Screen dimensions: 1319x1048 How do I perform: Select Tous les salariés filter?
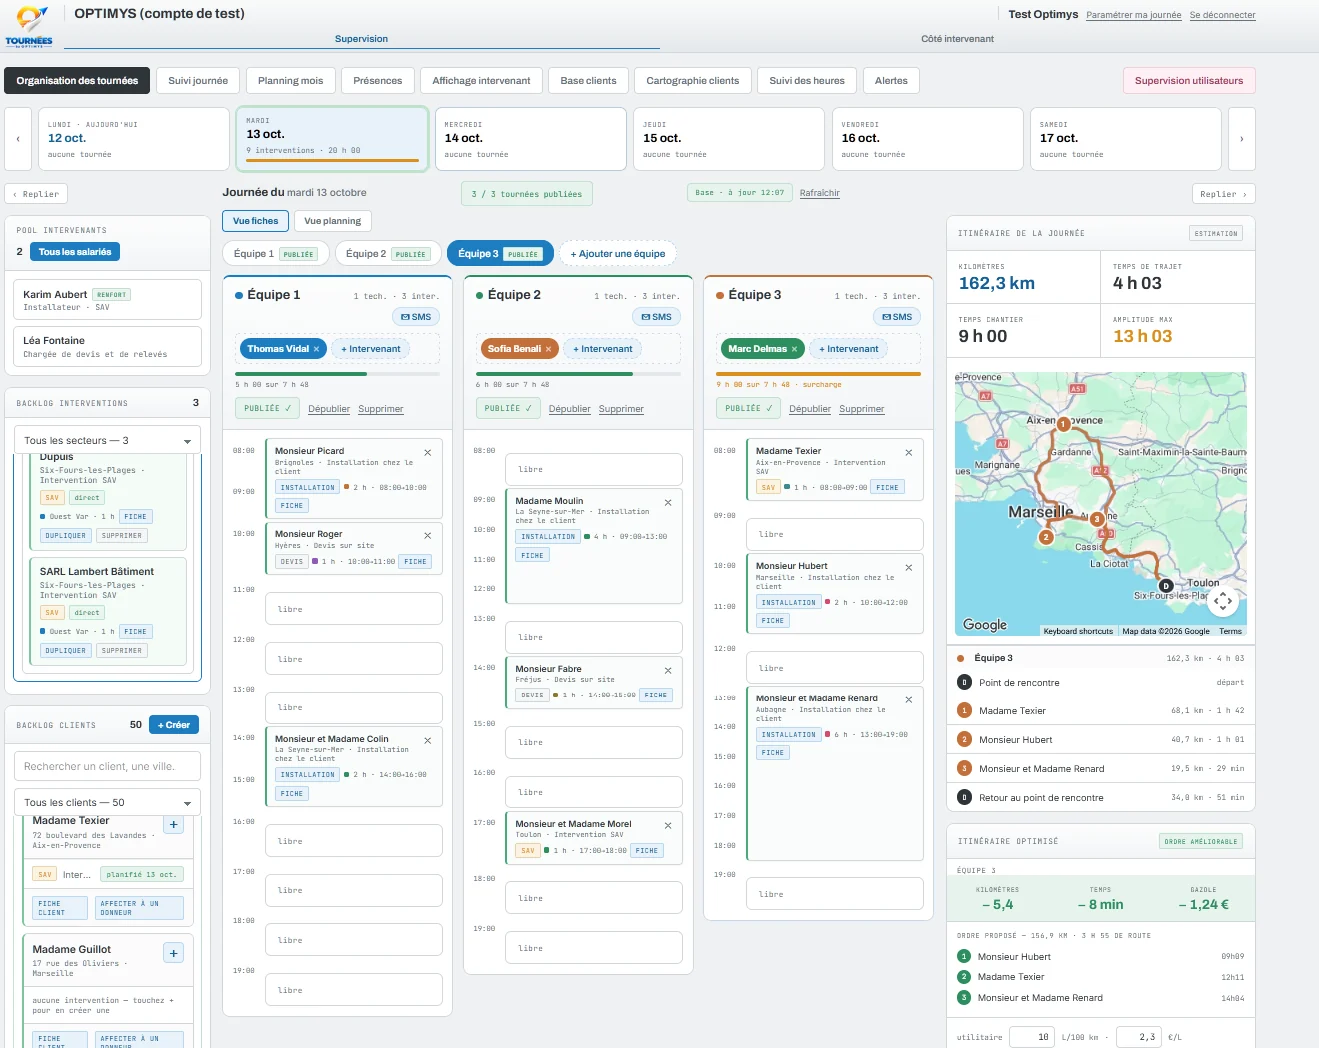75,252
